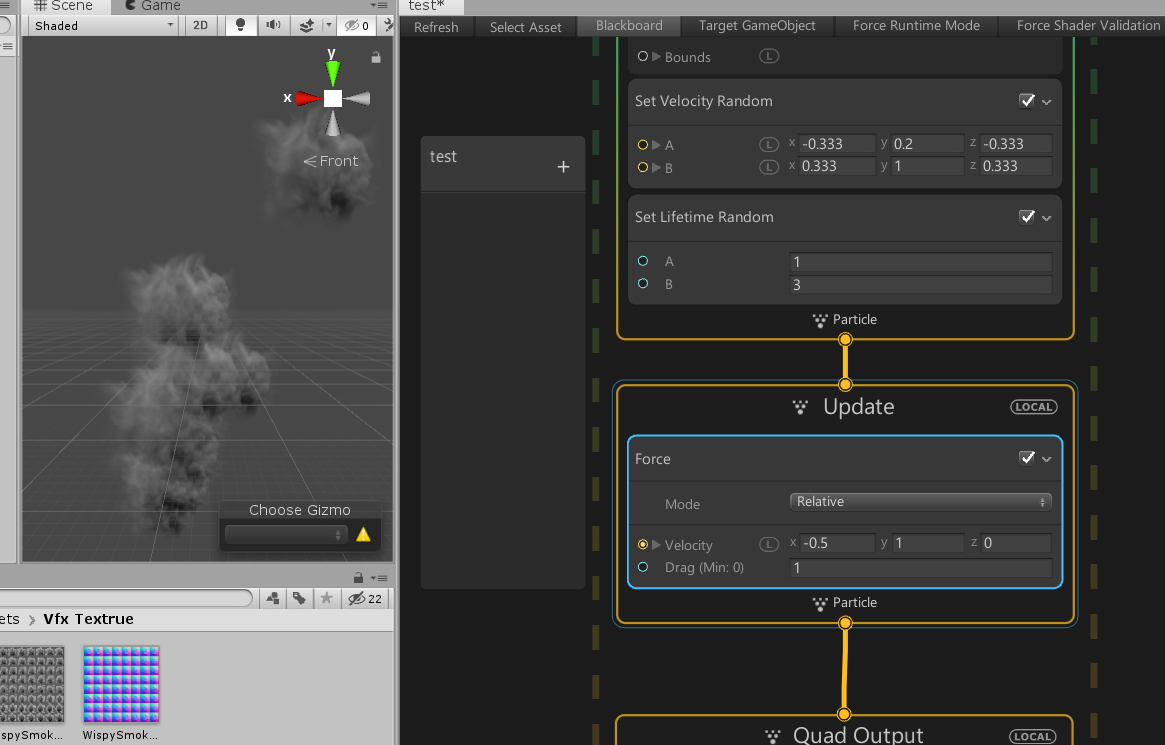The width and height of the screenshot is (1165, 745).
Task: Click velocity A y field 0.2
Action: click(x=927, y=143)
